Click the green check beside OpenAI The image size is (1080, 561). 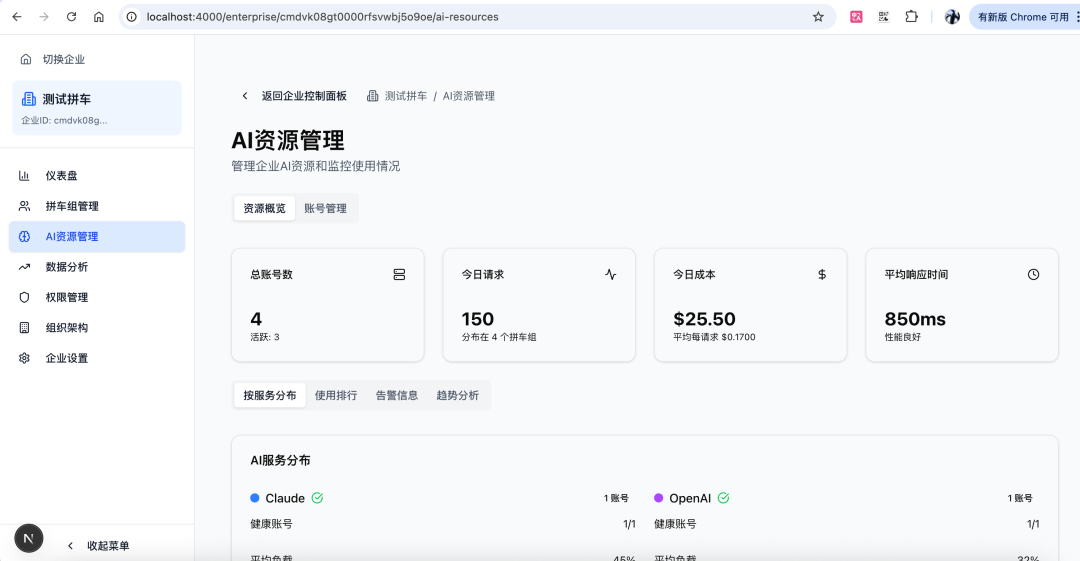(724, 498)
